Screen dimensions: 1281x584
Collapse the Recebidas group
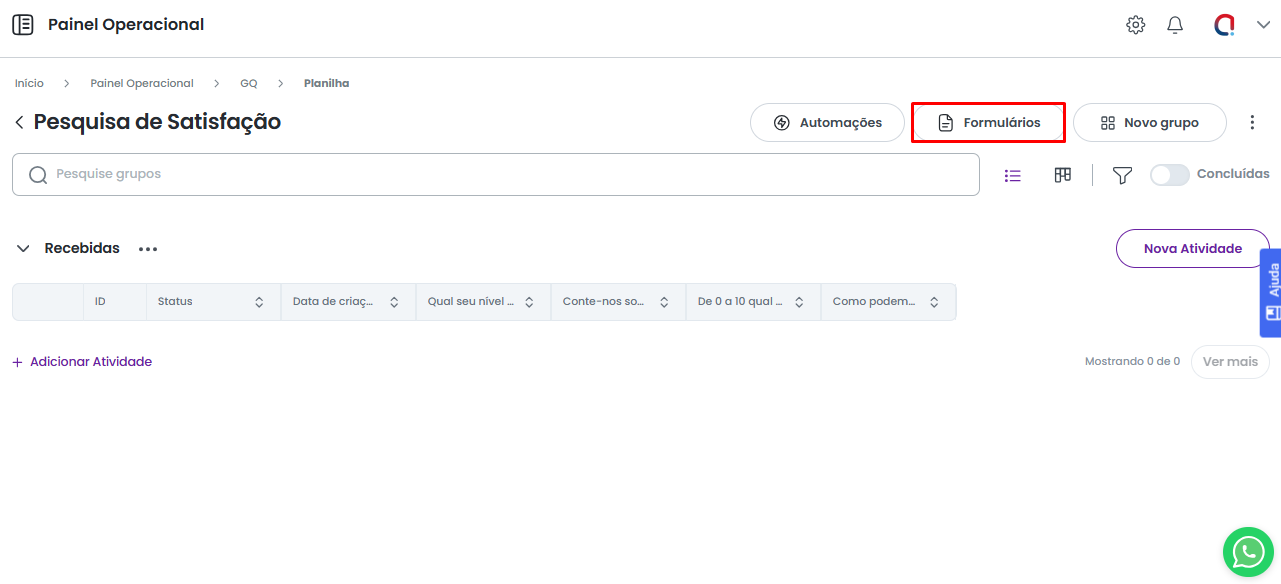coord(23,248)
